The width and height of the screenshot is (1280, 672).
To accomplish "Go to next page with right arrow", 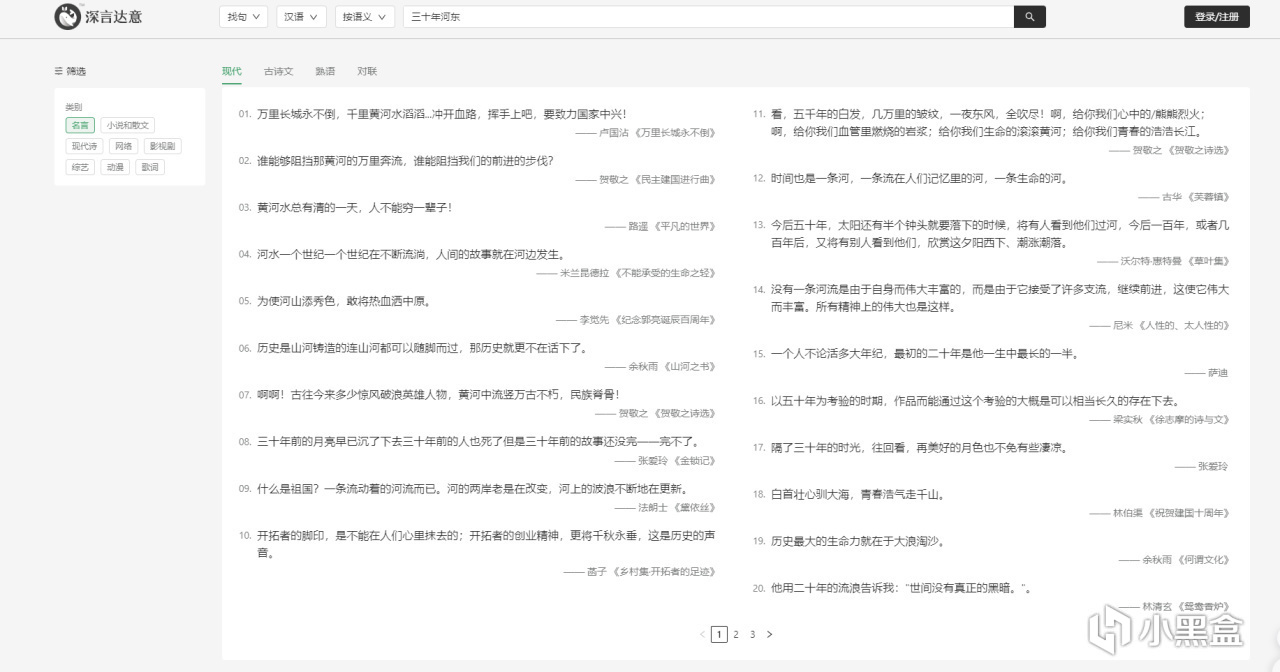I will pyautogui.click(x=769, y=634).
